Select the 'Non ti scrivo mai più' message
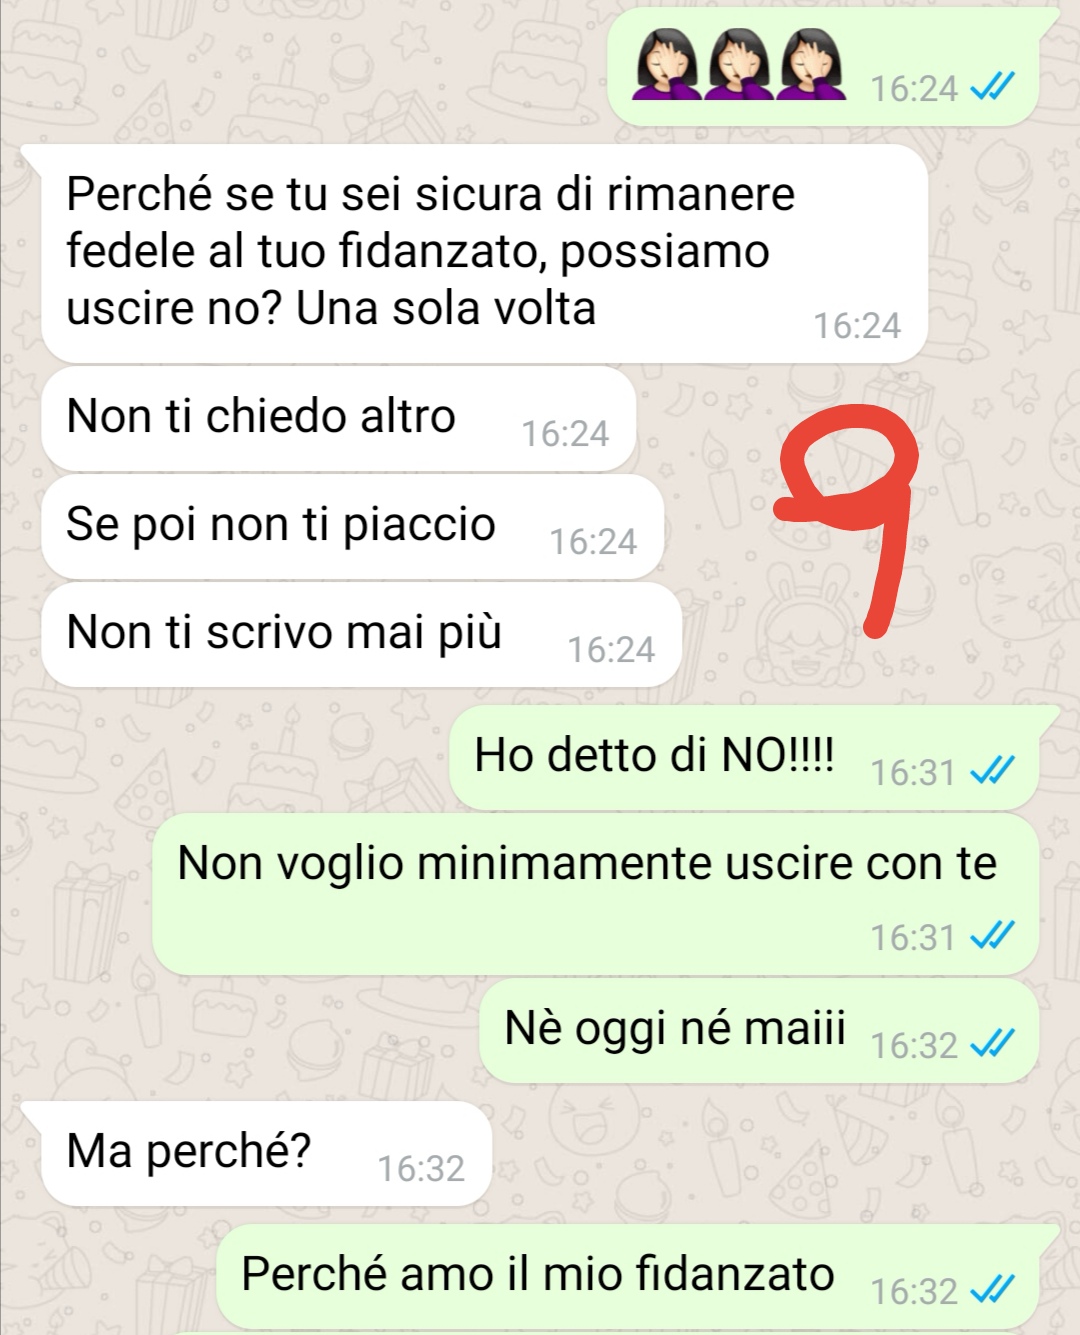This screenshot has width=1080, height=1335. [362, 634]
